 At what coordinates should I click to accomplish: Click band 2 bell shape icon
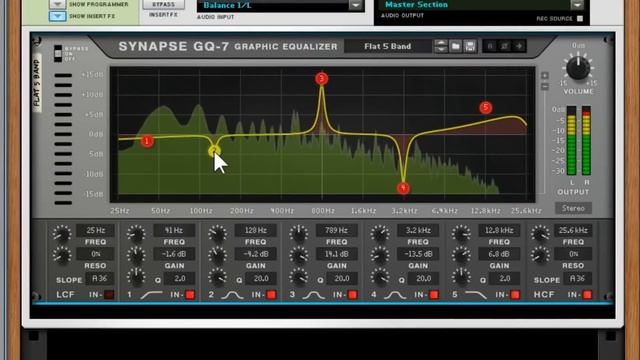click(232, 295)
